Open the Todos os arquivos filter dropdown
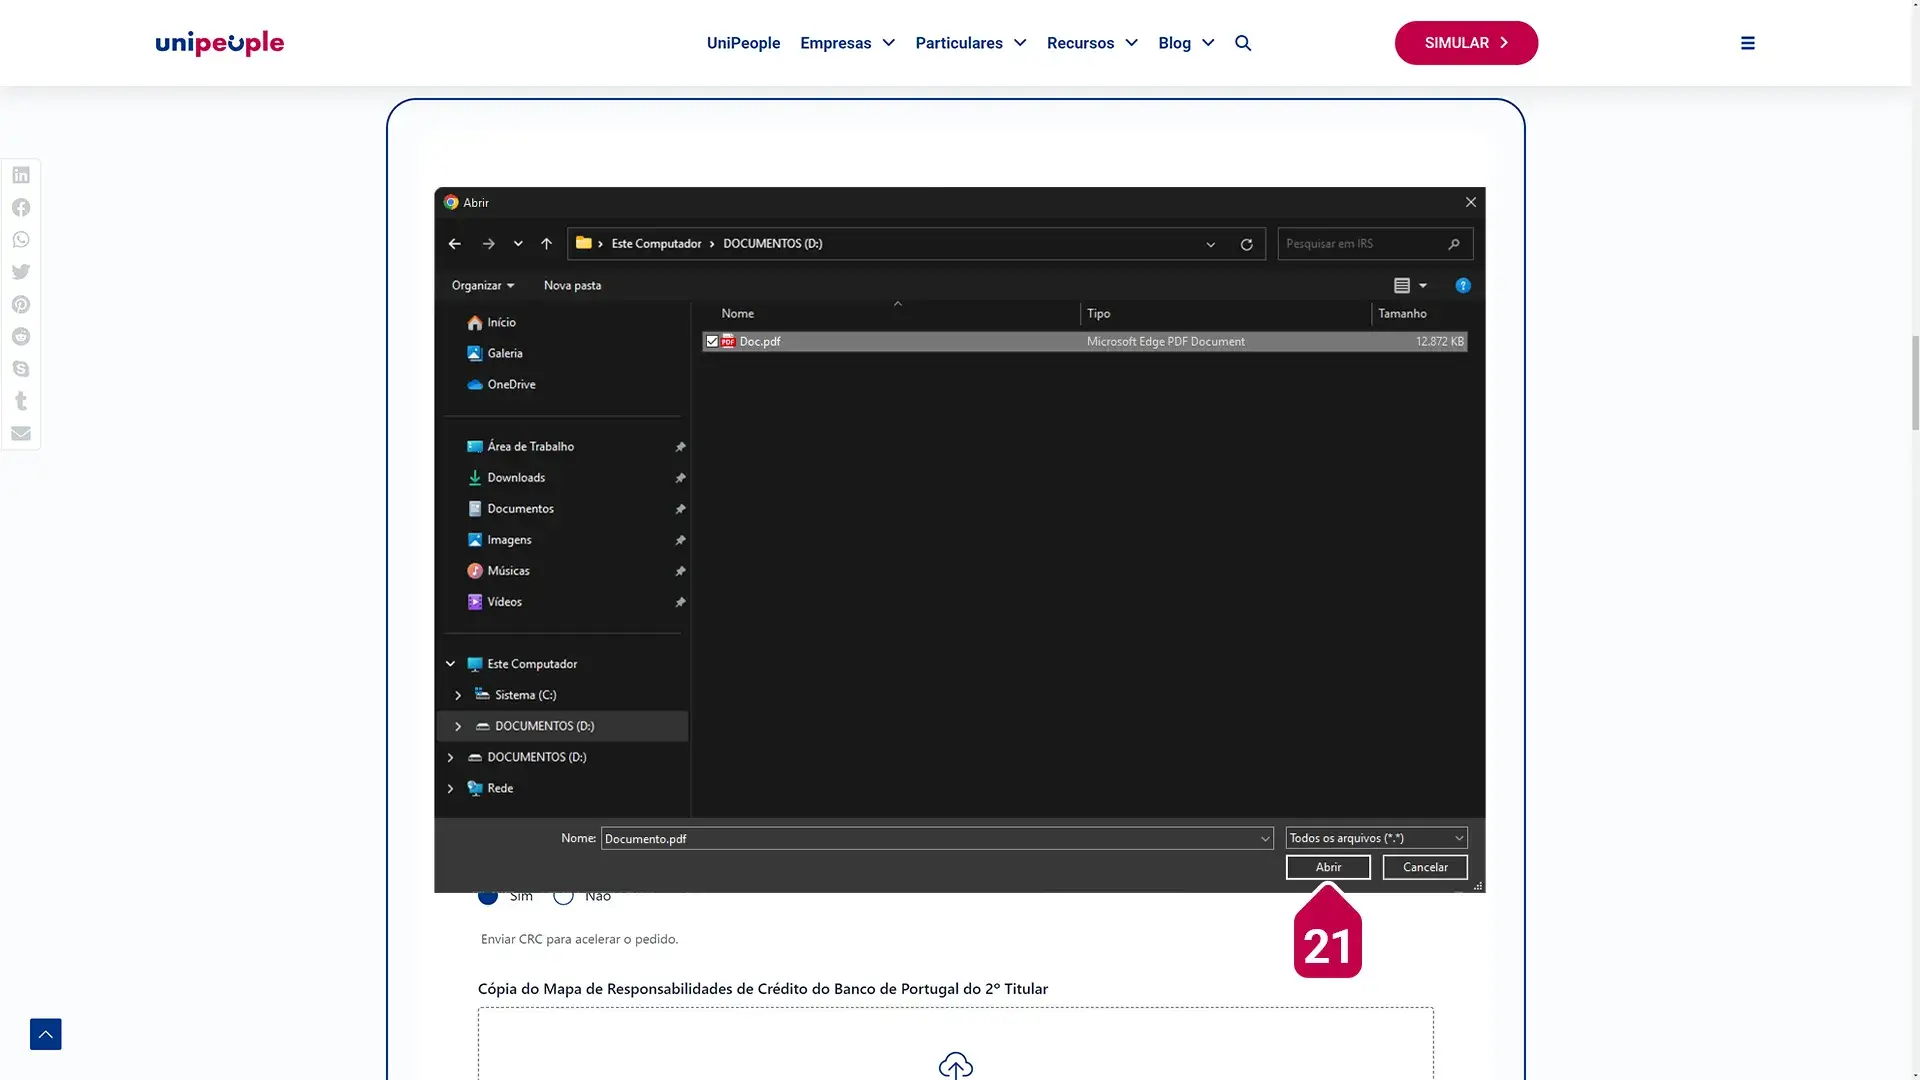1920x1080 pixels. coord(1376,838)
